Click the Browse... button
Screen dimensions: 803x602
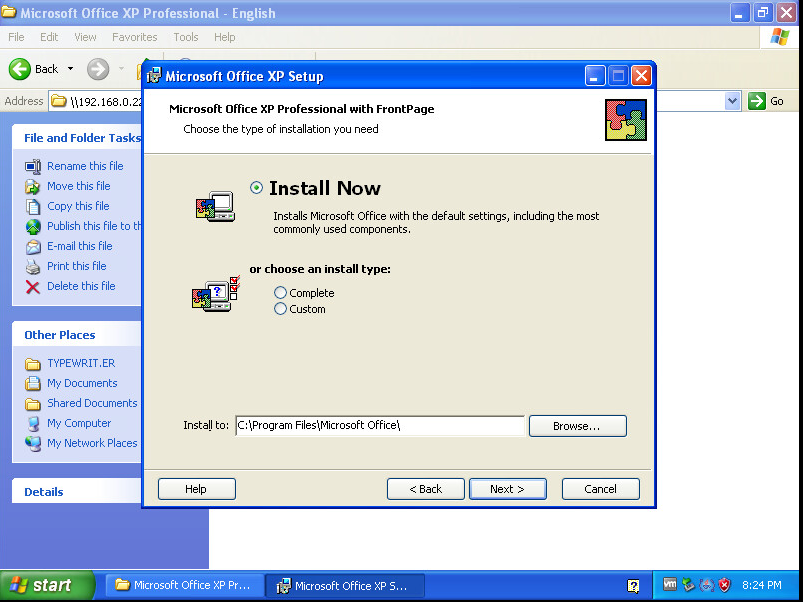tap(577, 426)
